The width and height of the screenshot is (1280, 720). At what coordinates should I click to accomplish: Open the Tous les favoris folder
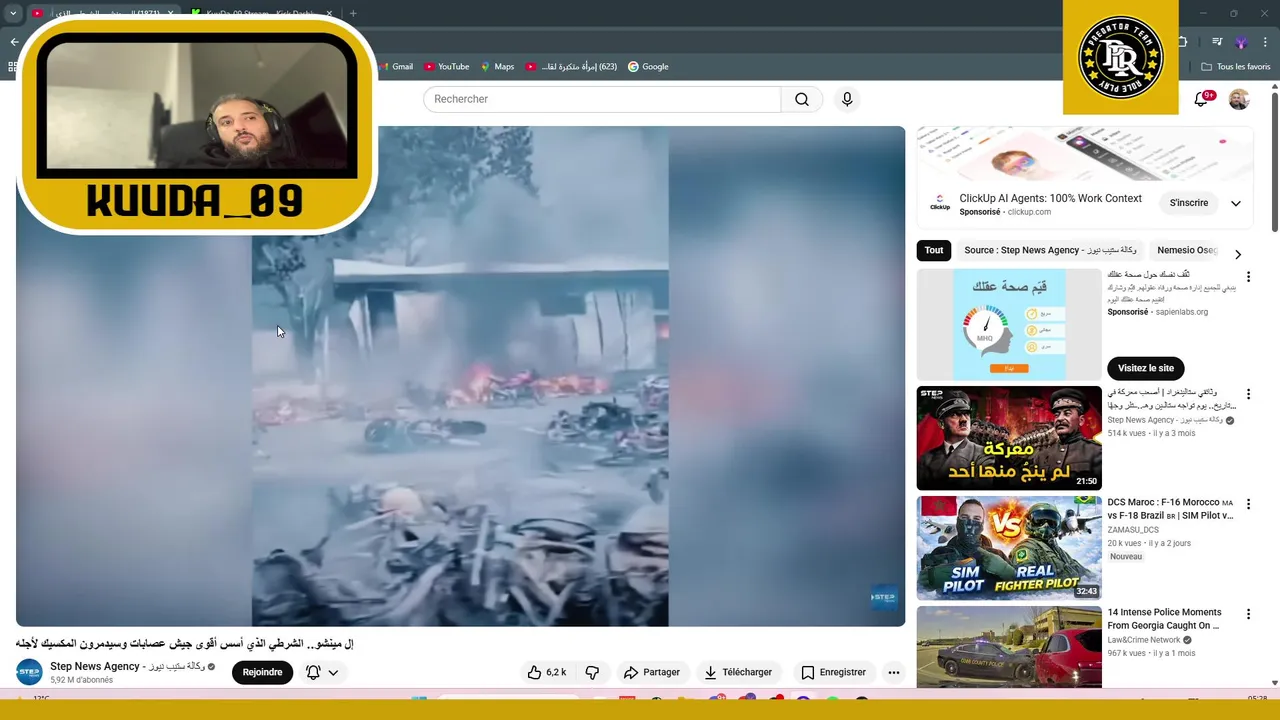click(1236, 67)
